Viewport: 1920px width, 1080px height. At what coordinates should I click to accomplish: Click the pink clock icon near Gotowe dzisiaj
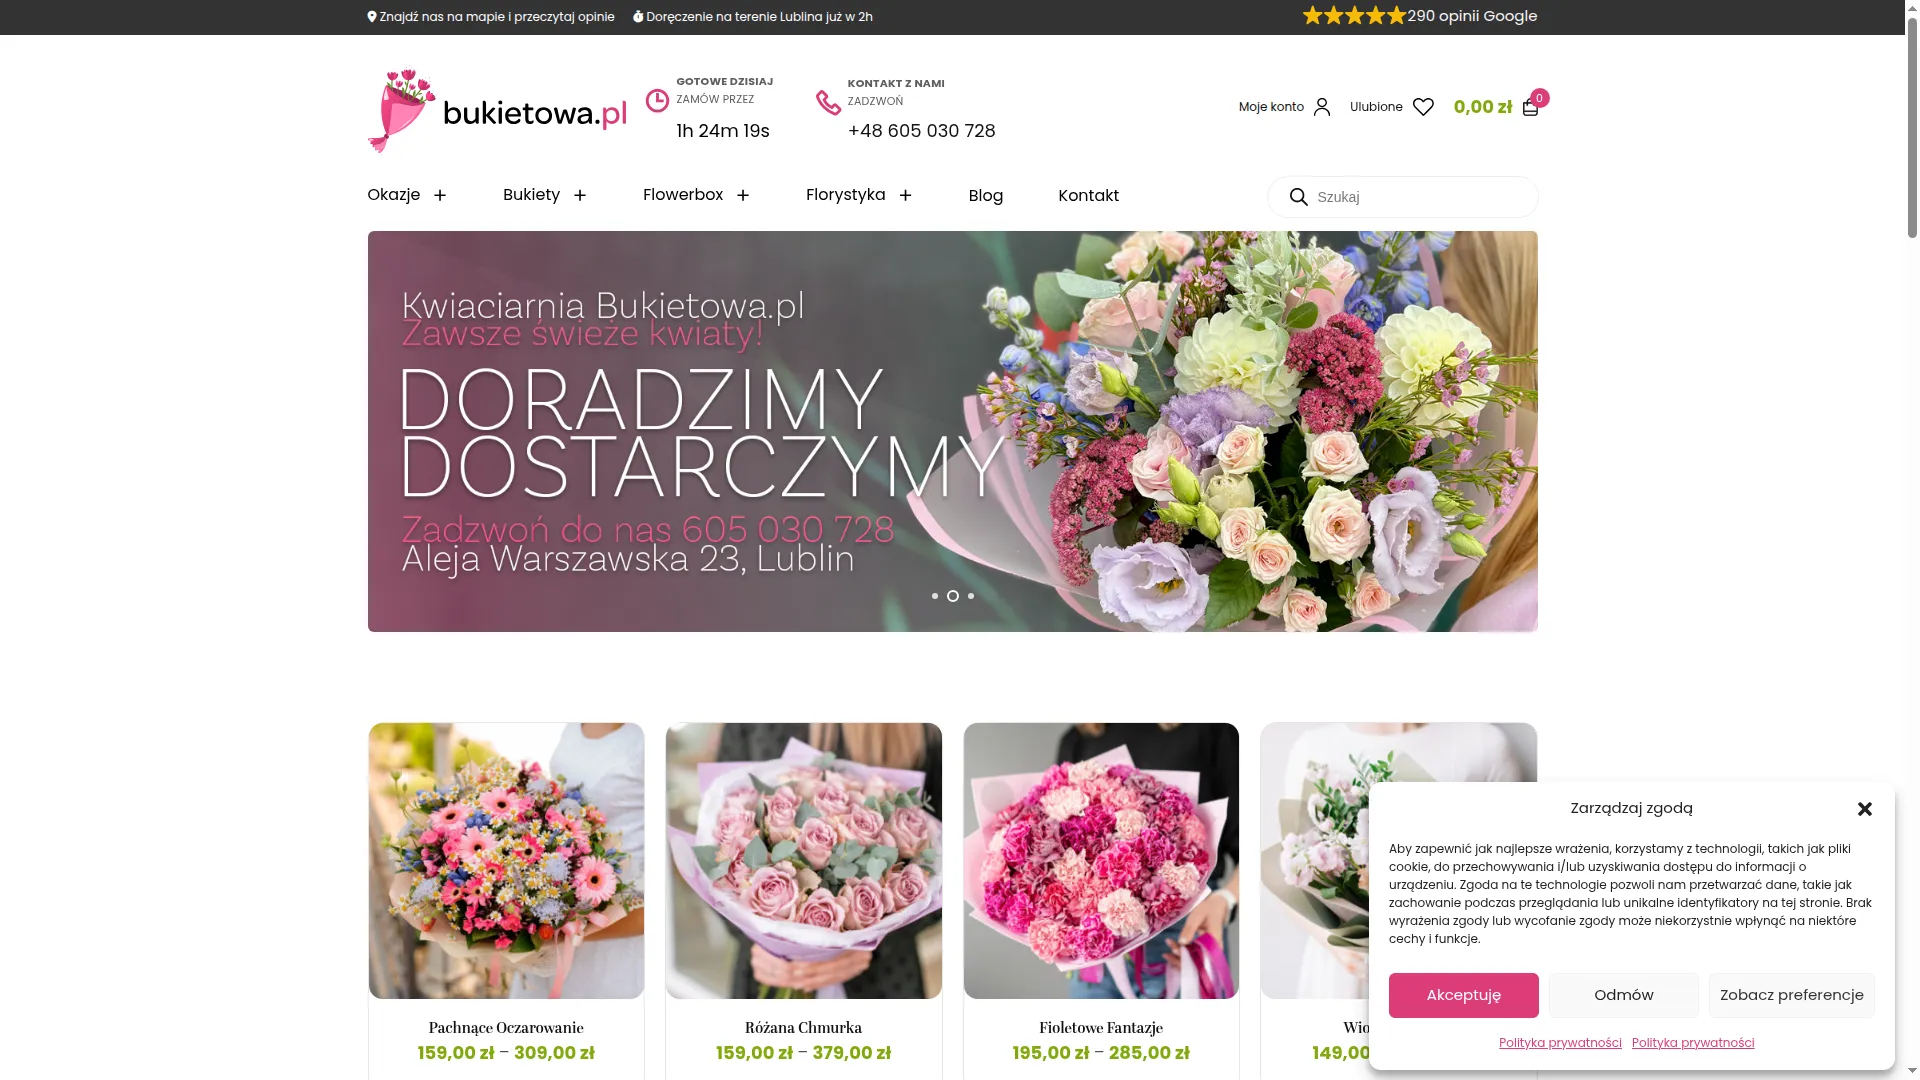click(657, 101)
